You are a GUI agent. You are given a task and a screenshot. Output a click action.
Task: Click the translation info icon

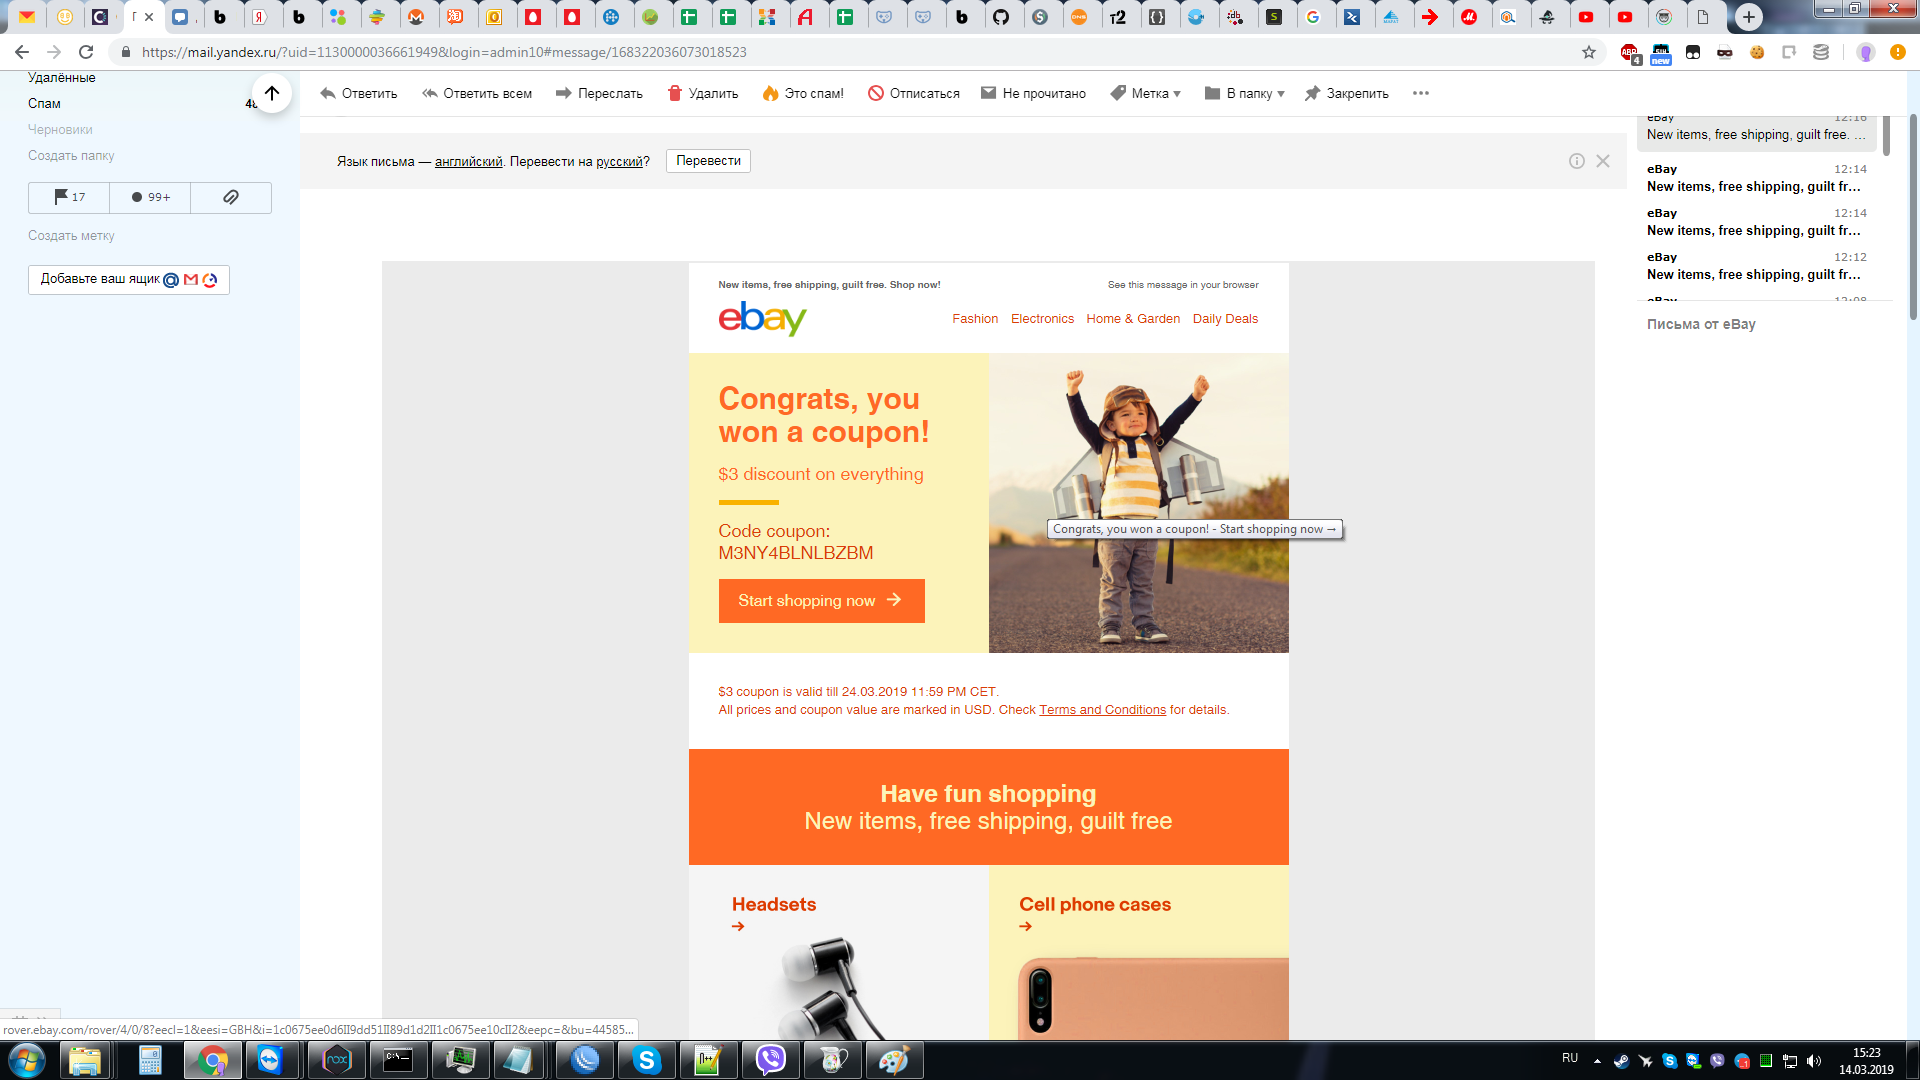coord(1577,161)
